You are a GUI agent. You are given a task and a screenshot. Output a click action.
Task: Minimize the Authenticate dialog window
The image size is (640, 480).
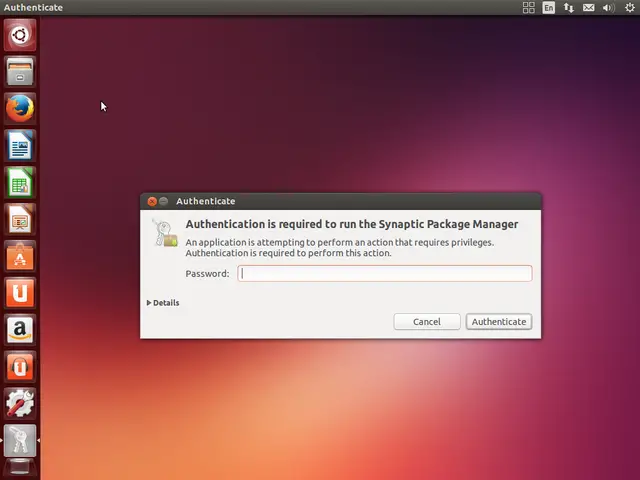click(164, 201)
